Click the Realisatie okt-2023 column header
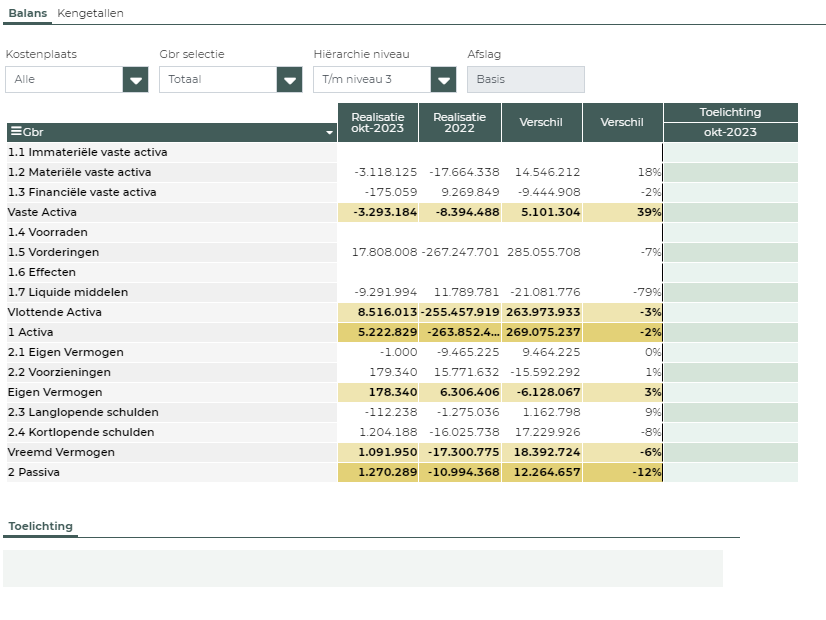Image resolution: width=826 pixels, height=620 pixels. click(x=377, y=122)
